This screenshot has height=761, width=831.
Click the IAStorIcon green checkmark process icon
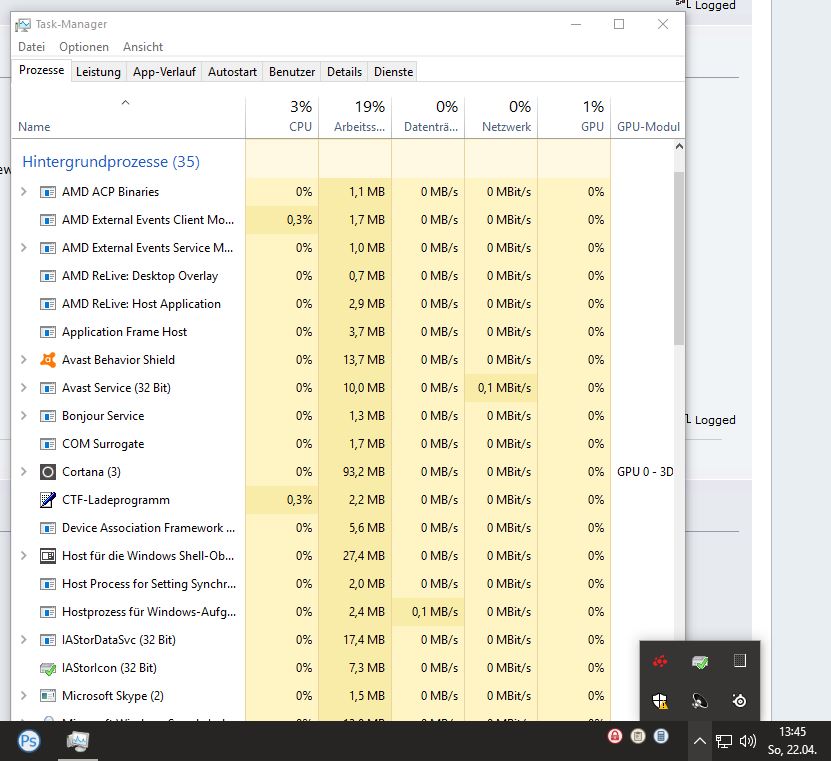pyautogui.click(x=48, y=668)
